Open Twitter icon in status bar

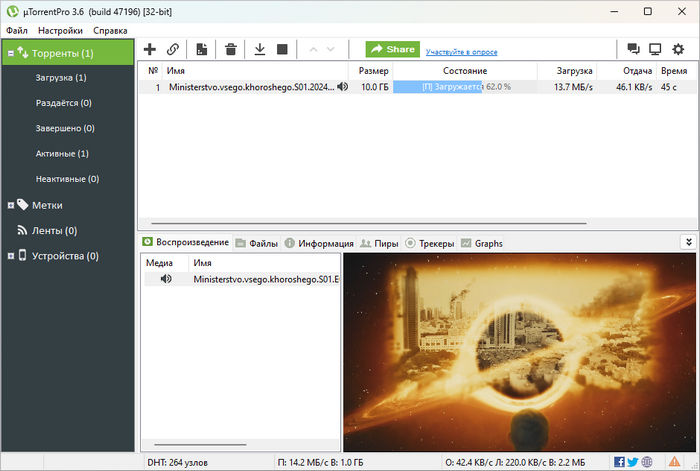click(x=633, y=462)
